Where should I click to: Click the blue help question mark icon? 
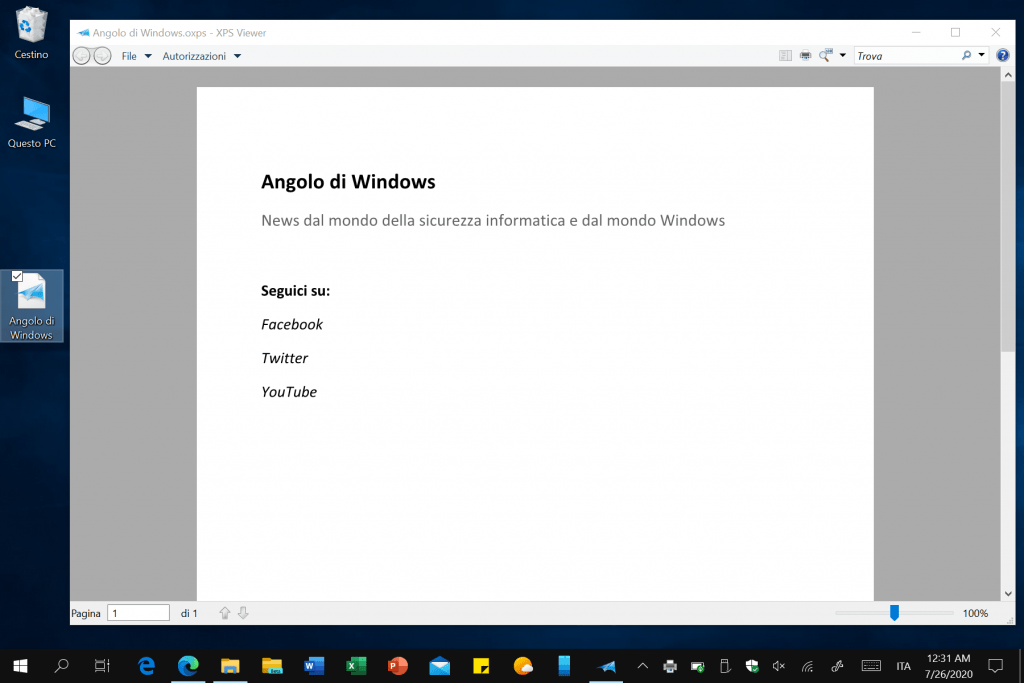coord(1003,56)
